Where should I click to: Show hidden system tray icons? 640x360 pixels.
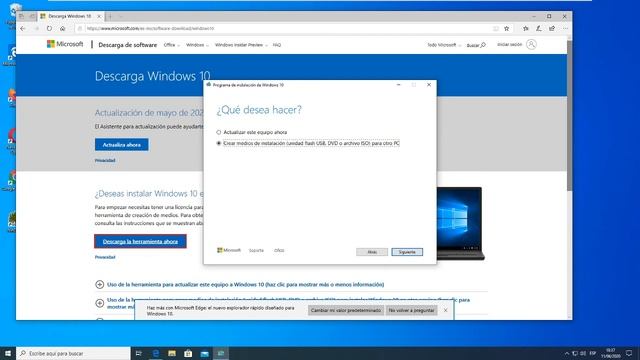click(567, 353)
